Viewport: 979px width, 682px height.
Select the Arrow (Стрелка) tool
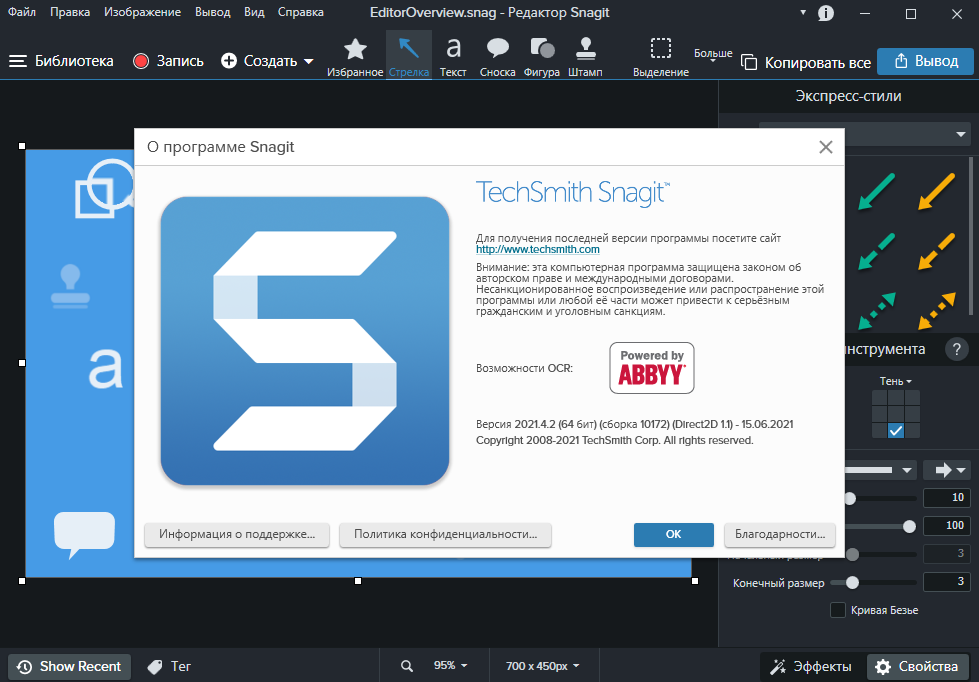click(x=408, y=55)
